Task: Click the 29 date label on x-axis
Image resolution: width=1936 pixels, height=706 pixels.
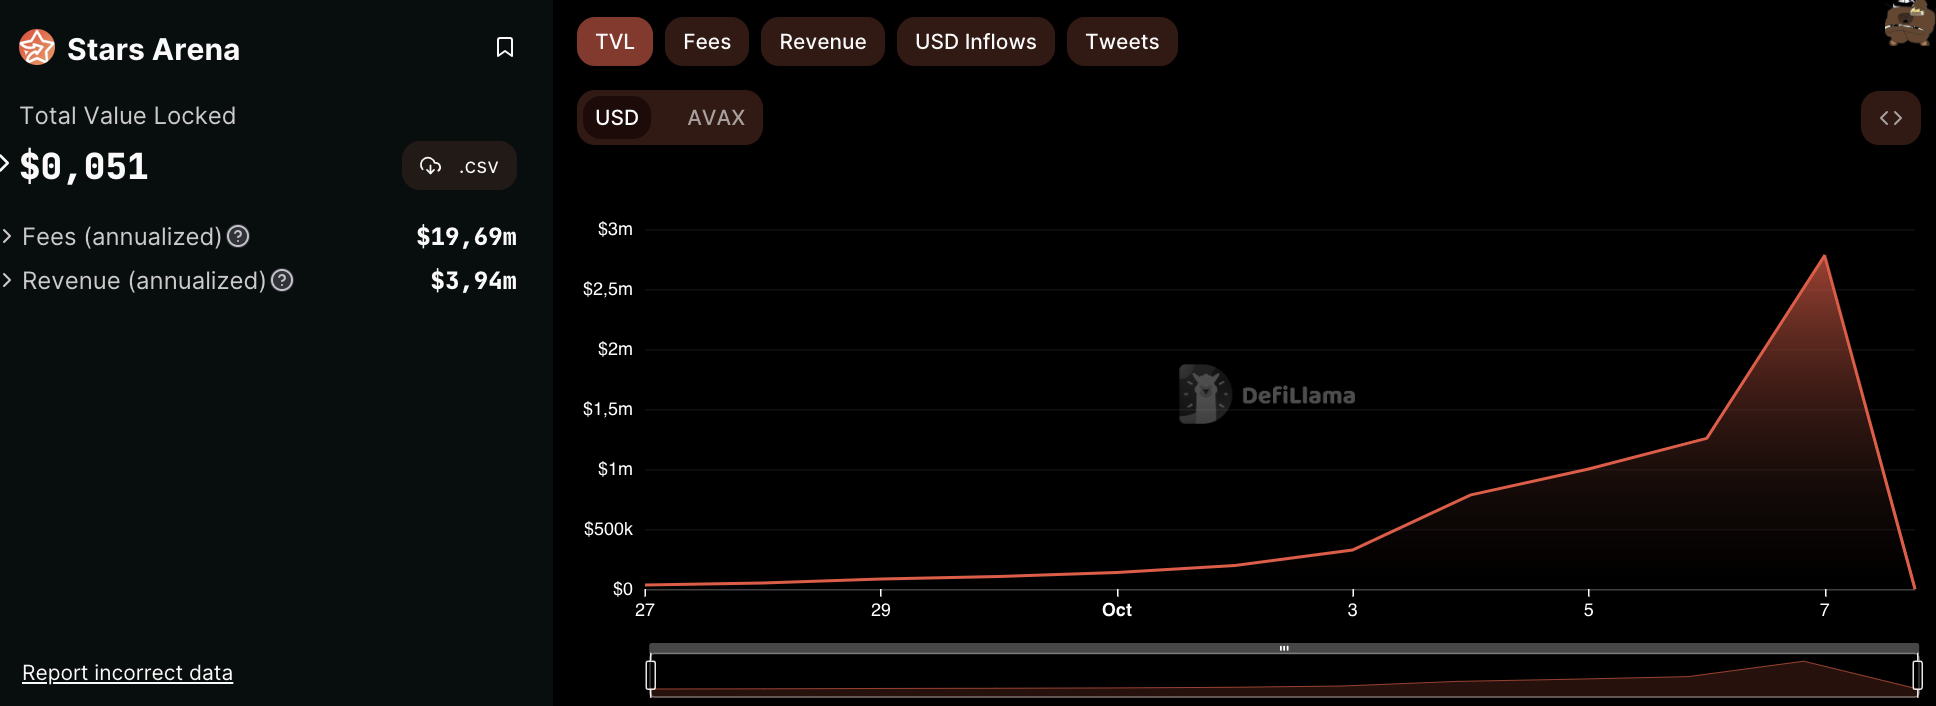Action: coord(881,610)
